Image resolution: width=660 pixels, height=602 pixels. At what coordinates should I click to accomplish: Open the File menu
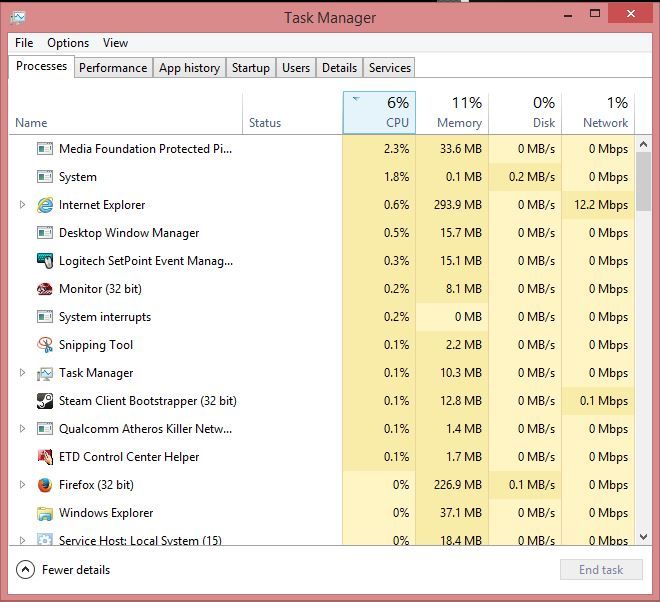coord(24,43)
